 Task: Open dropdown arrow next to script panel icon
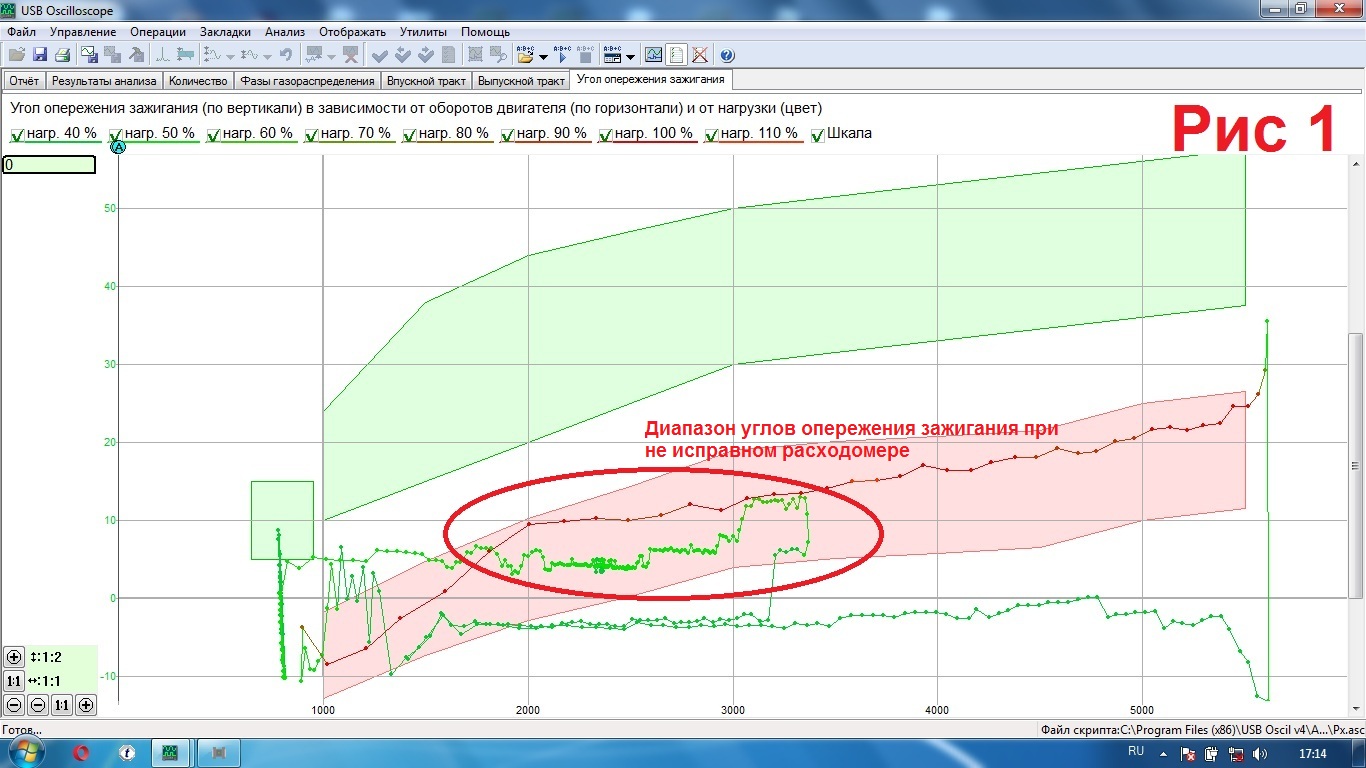pos(630,56)
